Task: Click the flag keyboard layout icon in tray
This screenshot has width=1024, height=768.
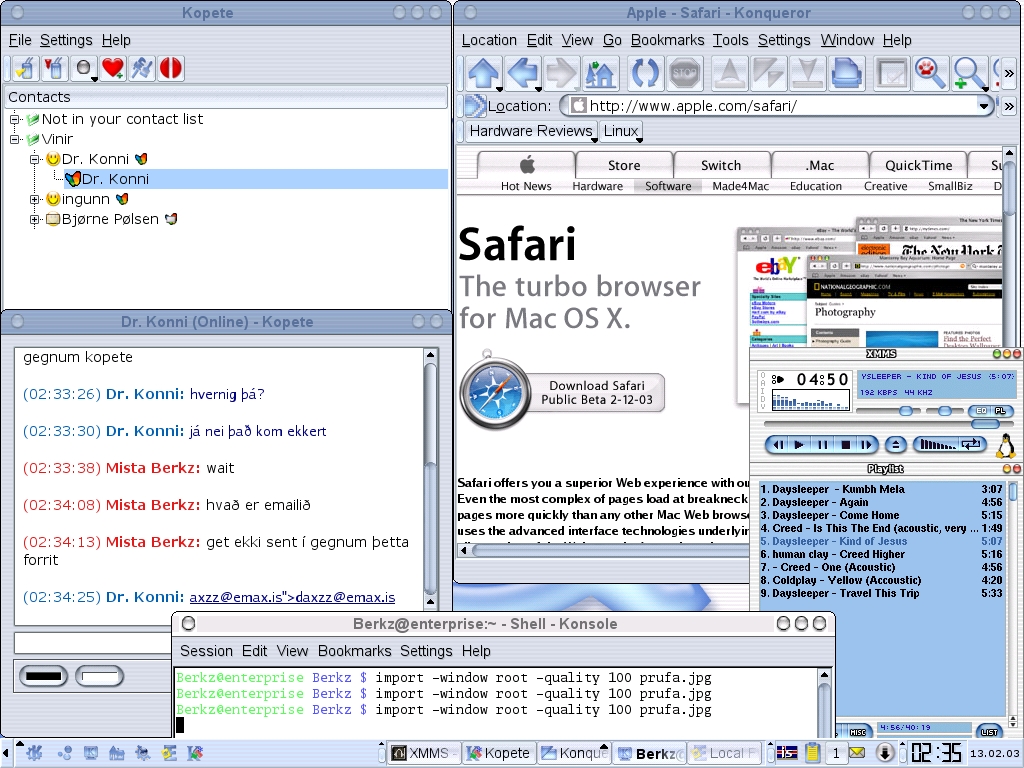Action: (786, 753)
